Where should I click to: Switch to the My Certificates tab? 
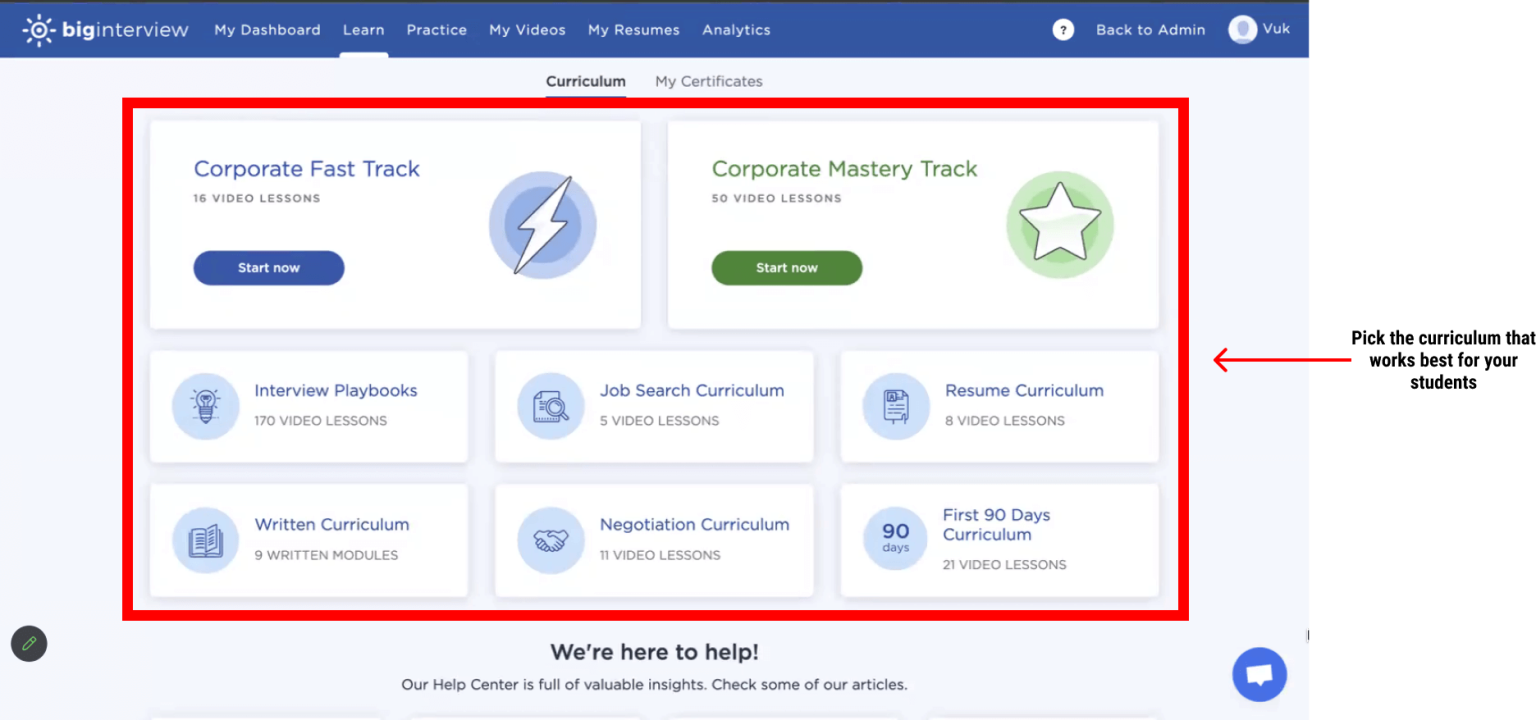[708, 82]
